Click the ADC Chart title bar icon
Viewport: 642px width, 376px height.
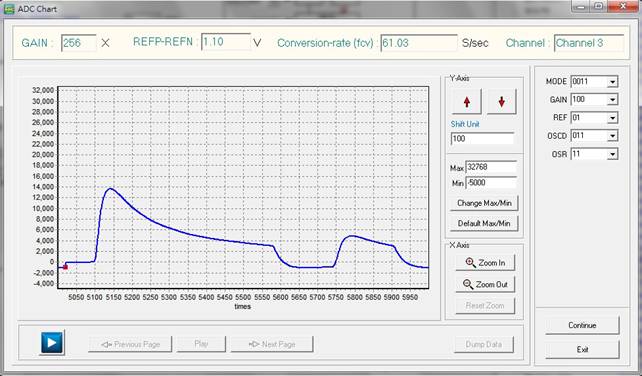pos(9,9)
